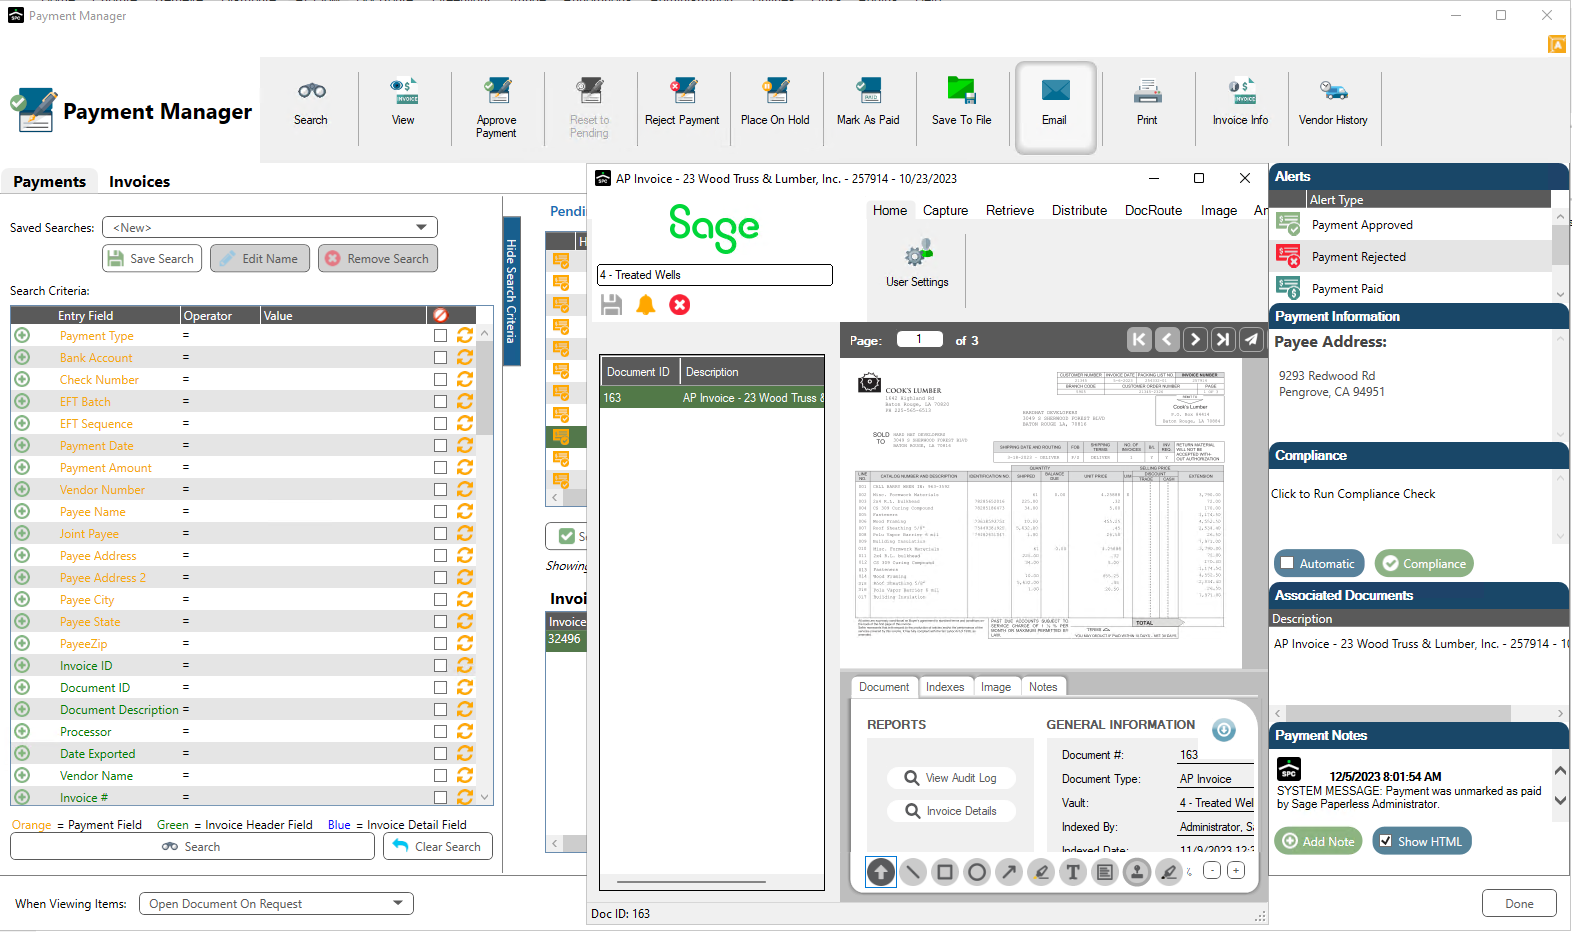Click the Done button
Image resolution: width=1572 pixels, height=932 pixels.
pos(1519,903)
